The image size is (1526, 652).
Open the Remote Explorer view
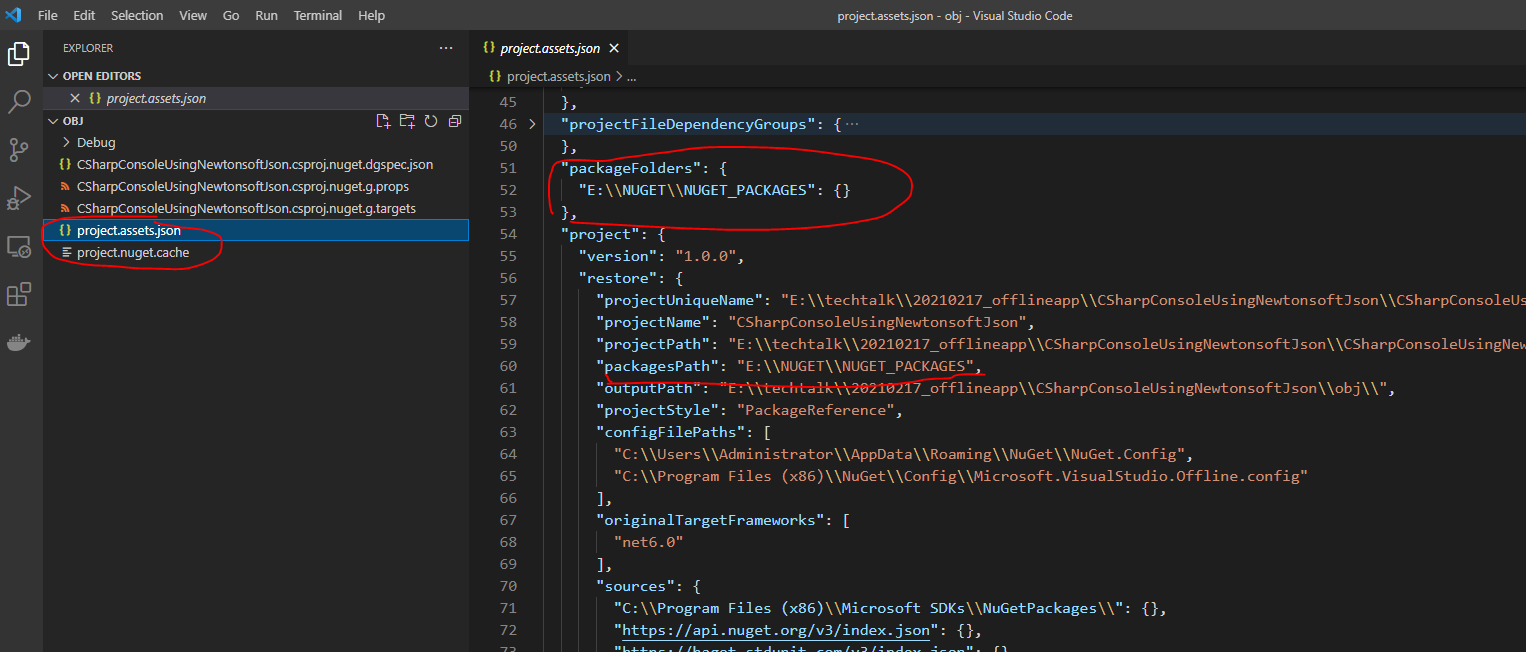click(18, 246)
